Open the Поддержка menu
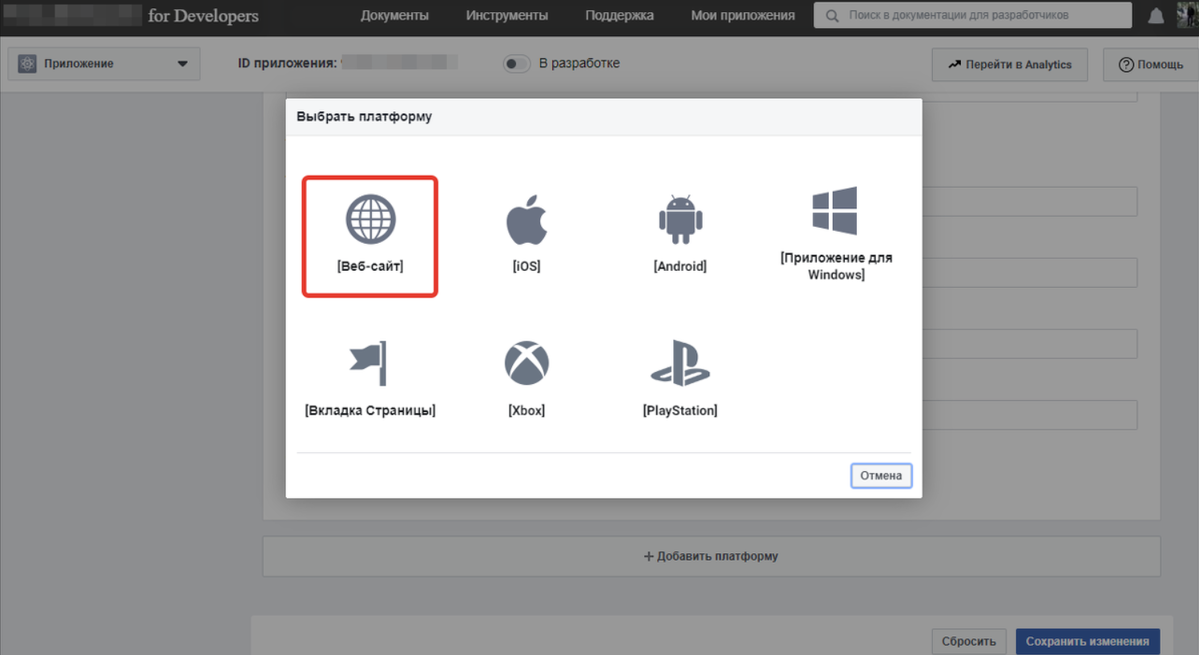The height and width of the screenshot is (655, 1199). (619, 16)
